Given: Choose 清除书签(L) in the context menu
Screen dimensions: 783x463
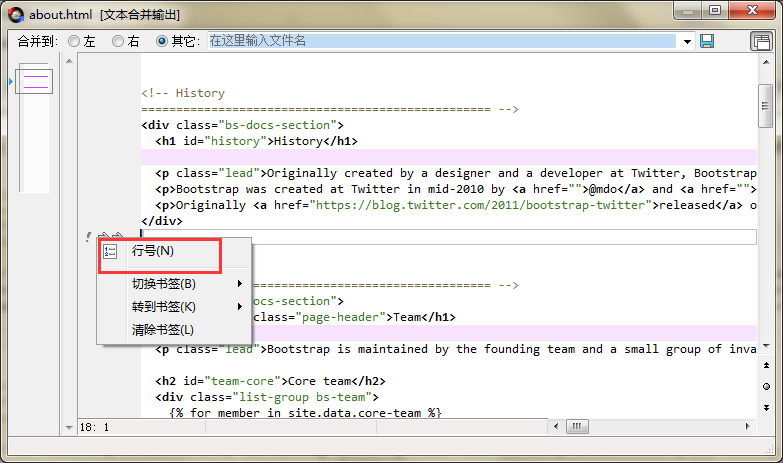Looking at the screenshot, I should pyautogui.click(x=174, y=330).
